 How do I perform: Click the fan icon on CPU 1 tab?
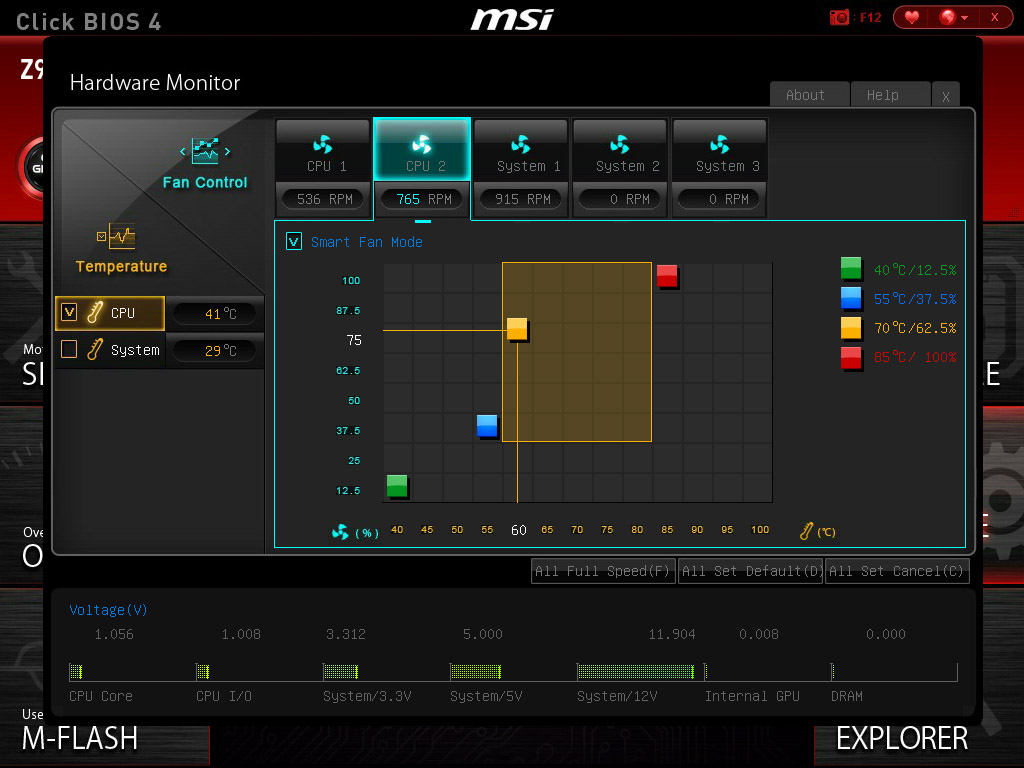[323, 144]
